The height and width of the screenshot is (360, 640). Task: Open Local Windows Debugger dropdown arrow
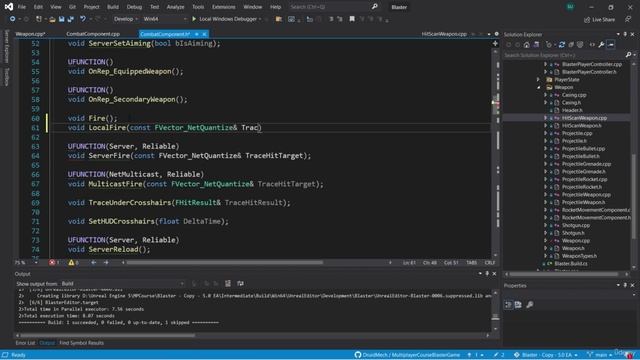pyautogui.click(x=260, y=19)
